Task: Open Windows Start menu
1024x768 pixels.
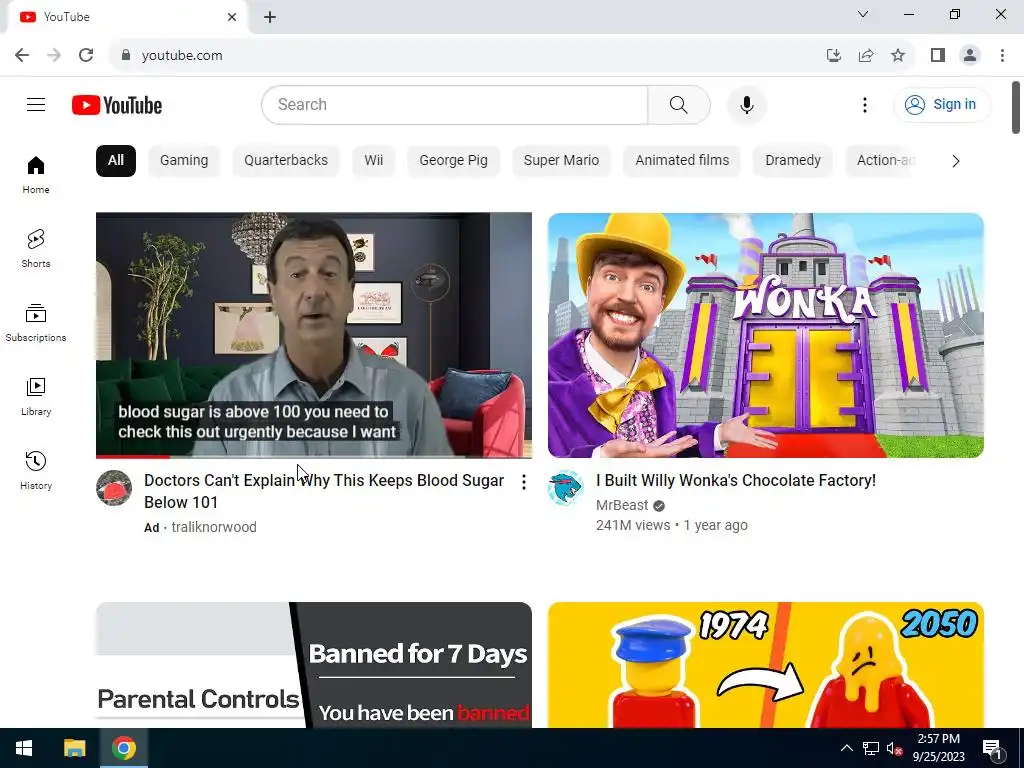Action: pos(24,748)
